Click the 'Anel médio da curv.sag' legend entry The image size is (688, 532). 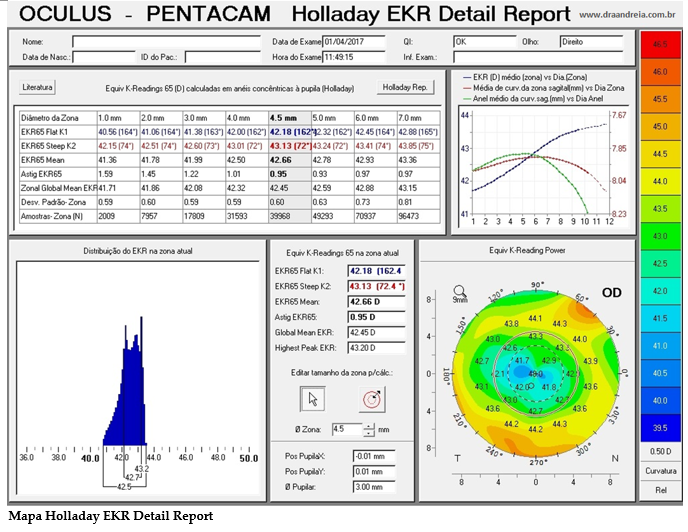[x=533, y=99]
